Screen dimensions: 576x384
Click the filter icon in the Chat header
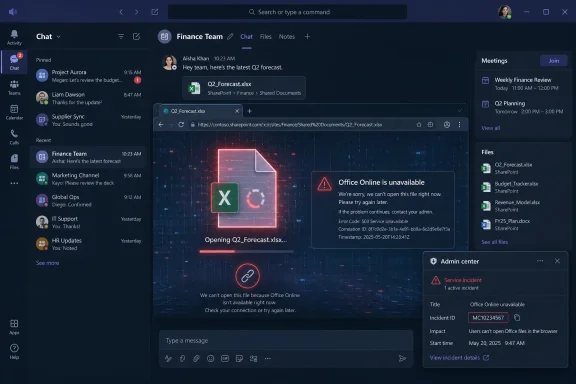(121, 36)
